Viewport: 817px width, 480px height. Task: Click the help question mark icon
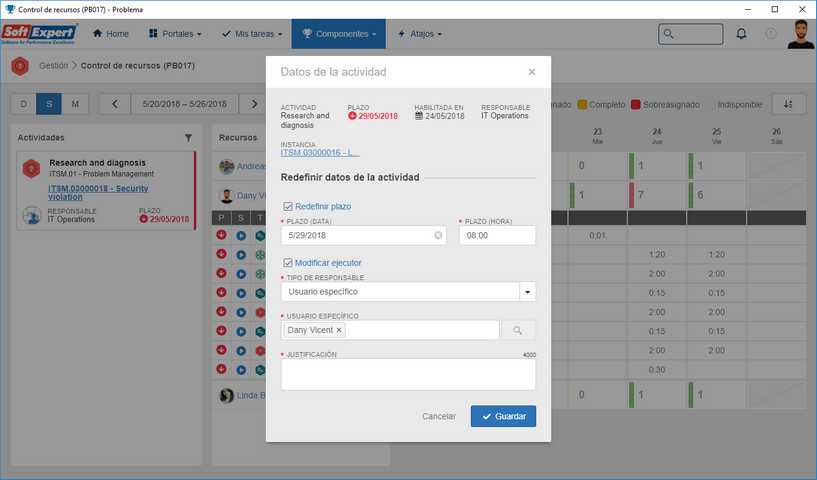771,34
